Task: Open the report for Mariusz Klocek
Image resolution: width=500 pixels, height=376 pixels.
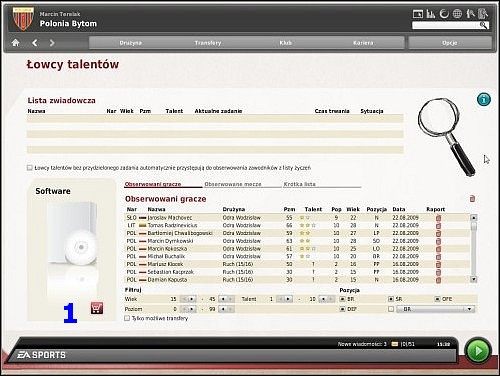Action: [x=438, y=264]
